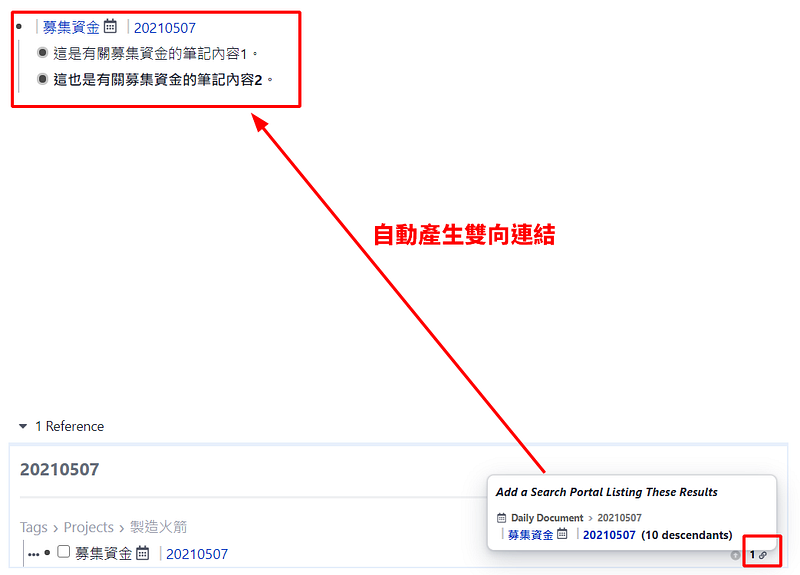Open the 20210507 reference heading

(x=60, y=469)
